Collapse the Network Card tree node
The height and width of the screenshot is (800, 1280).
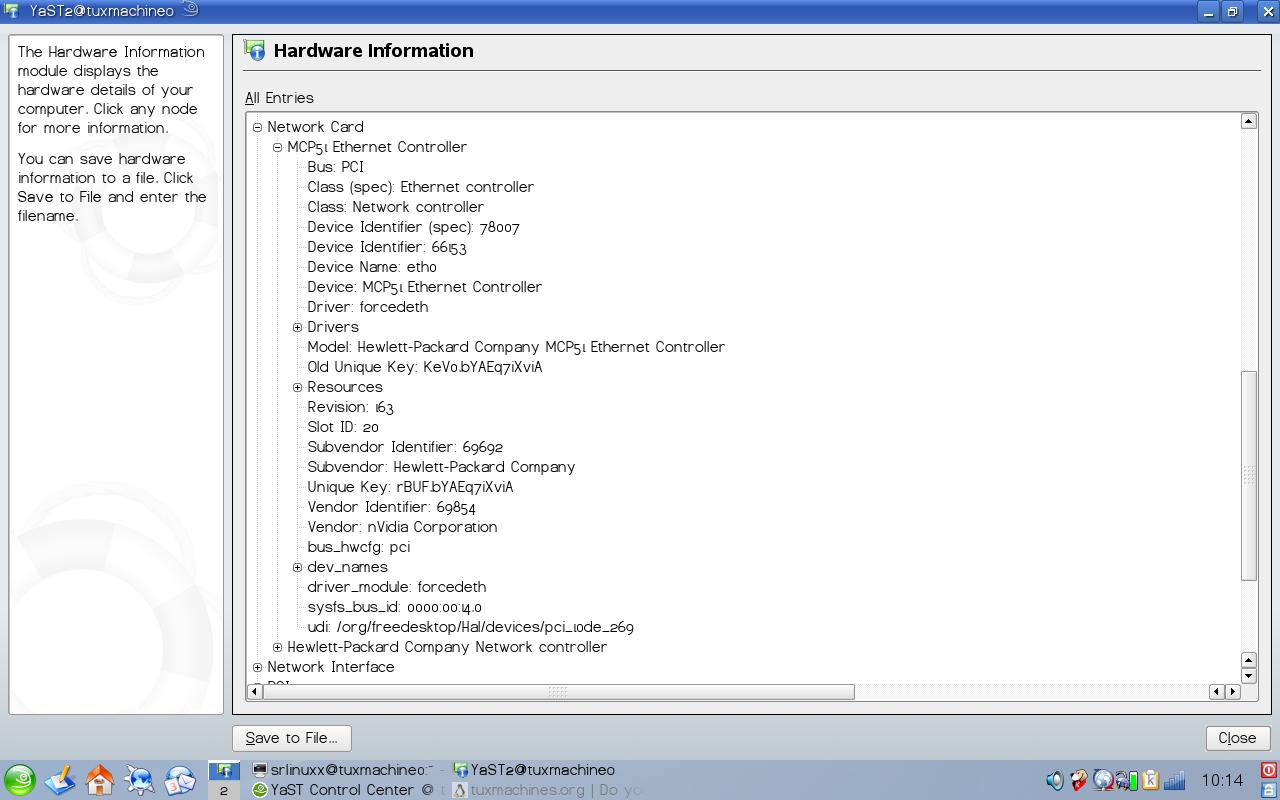point(258,127)
